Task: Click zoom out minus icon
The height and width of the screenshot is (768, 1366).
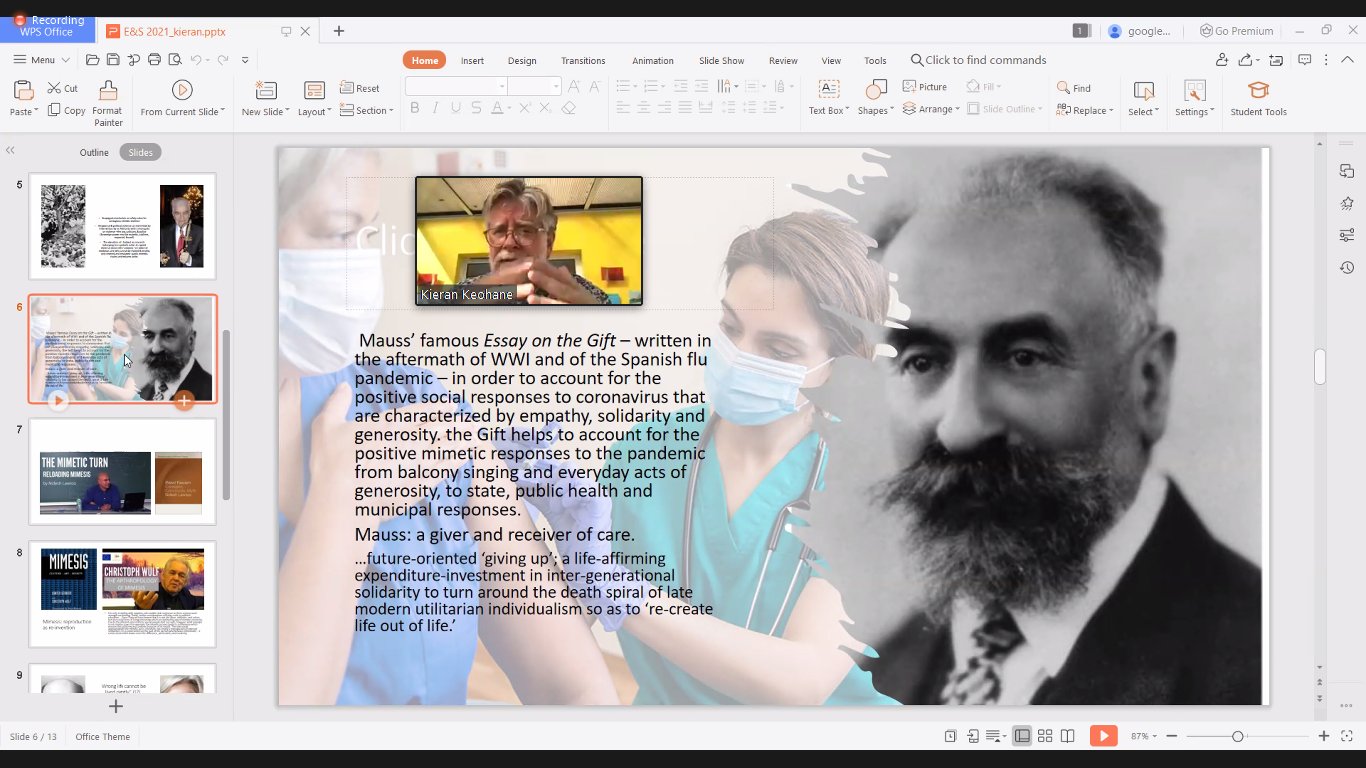Action: pos(1172,736)
